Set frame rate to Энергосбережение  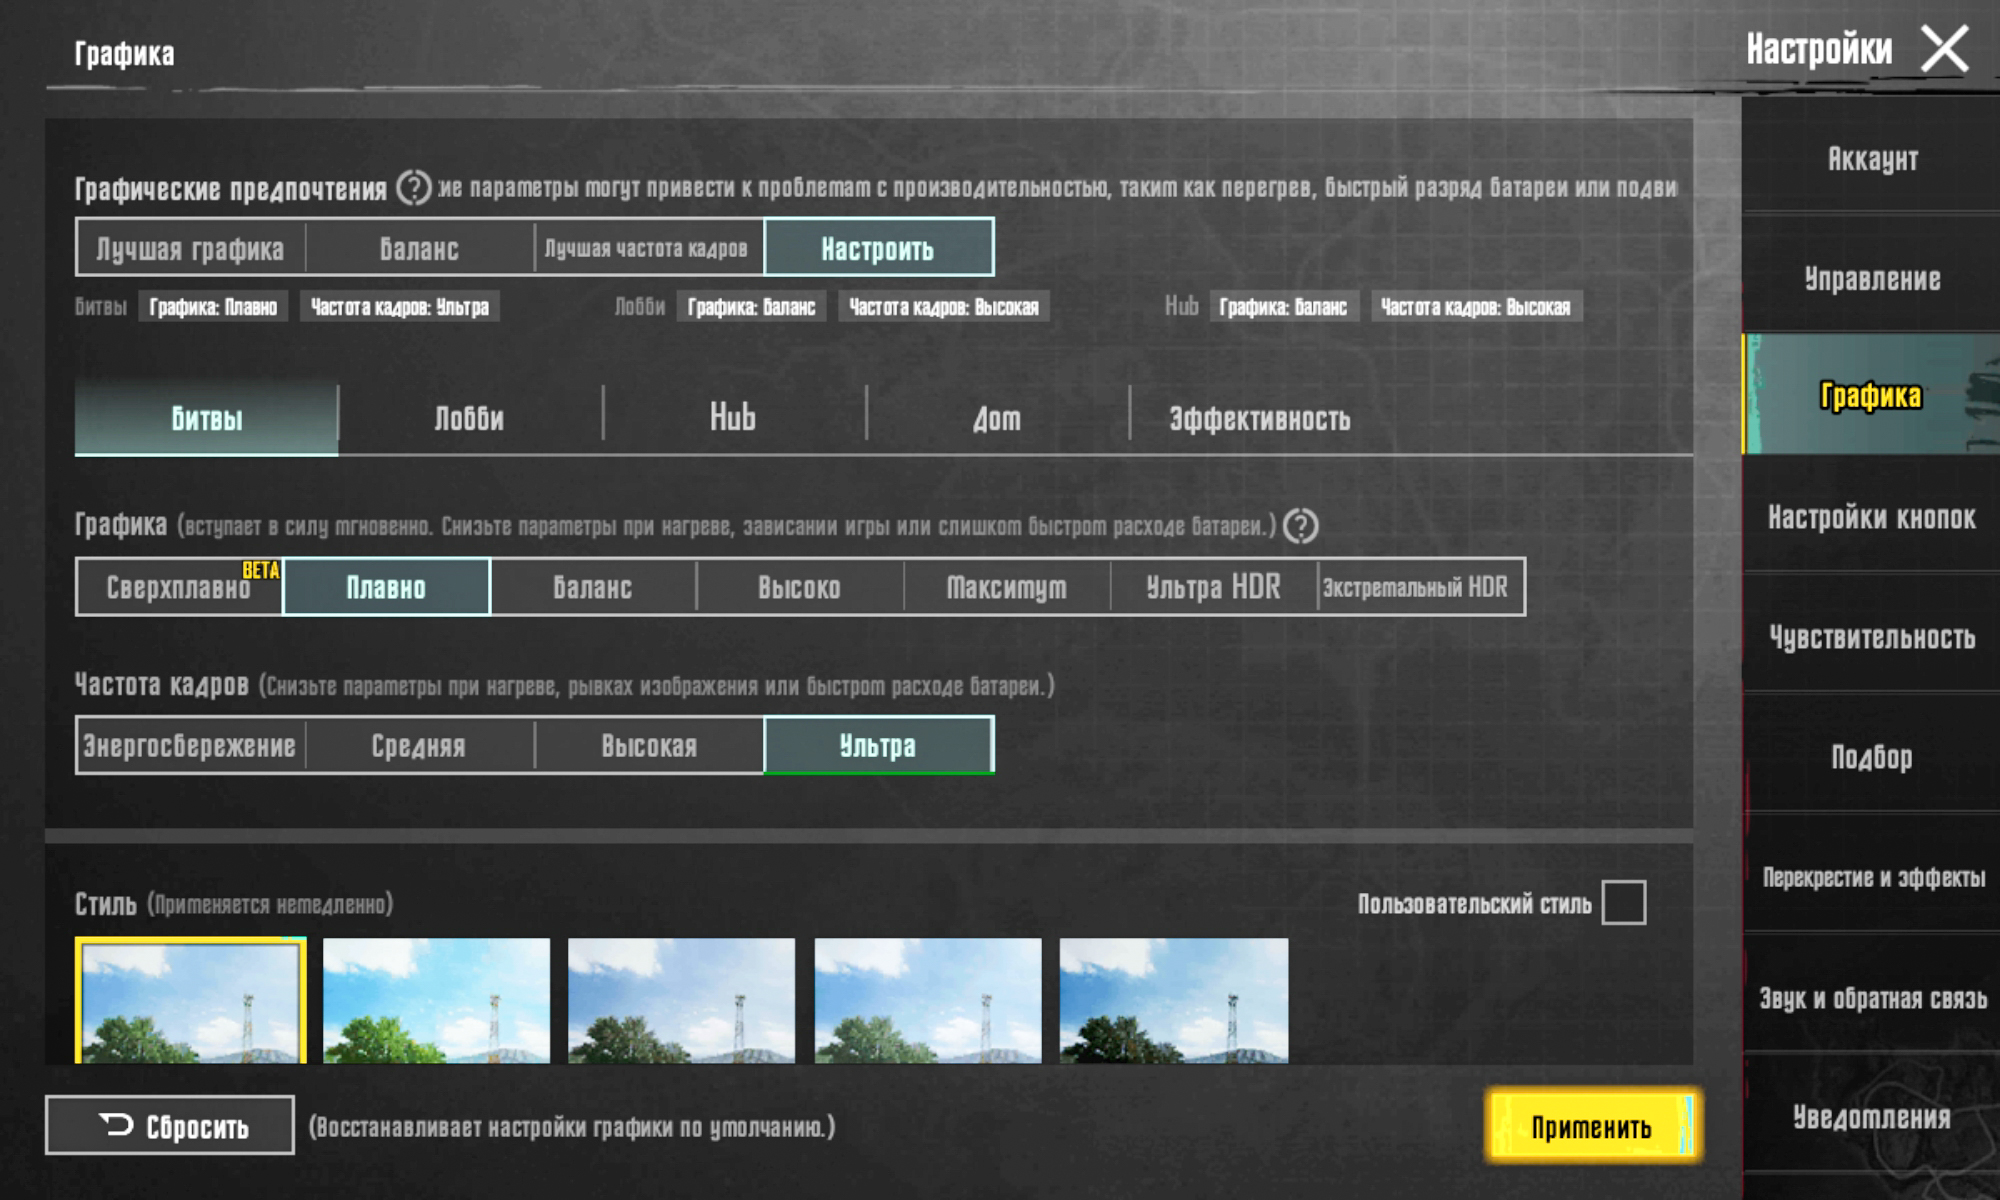coord(190,746)
